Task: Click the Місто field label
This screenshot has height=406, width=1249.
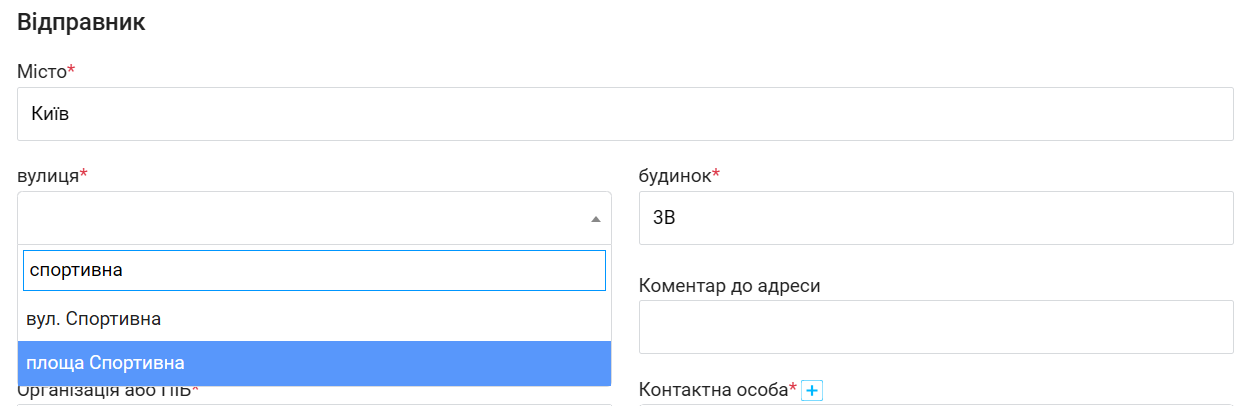Action: click(x=42, y=72)
